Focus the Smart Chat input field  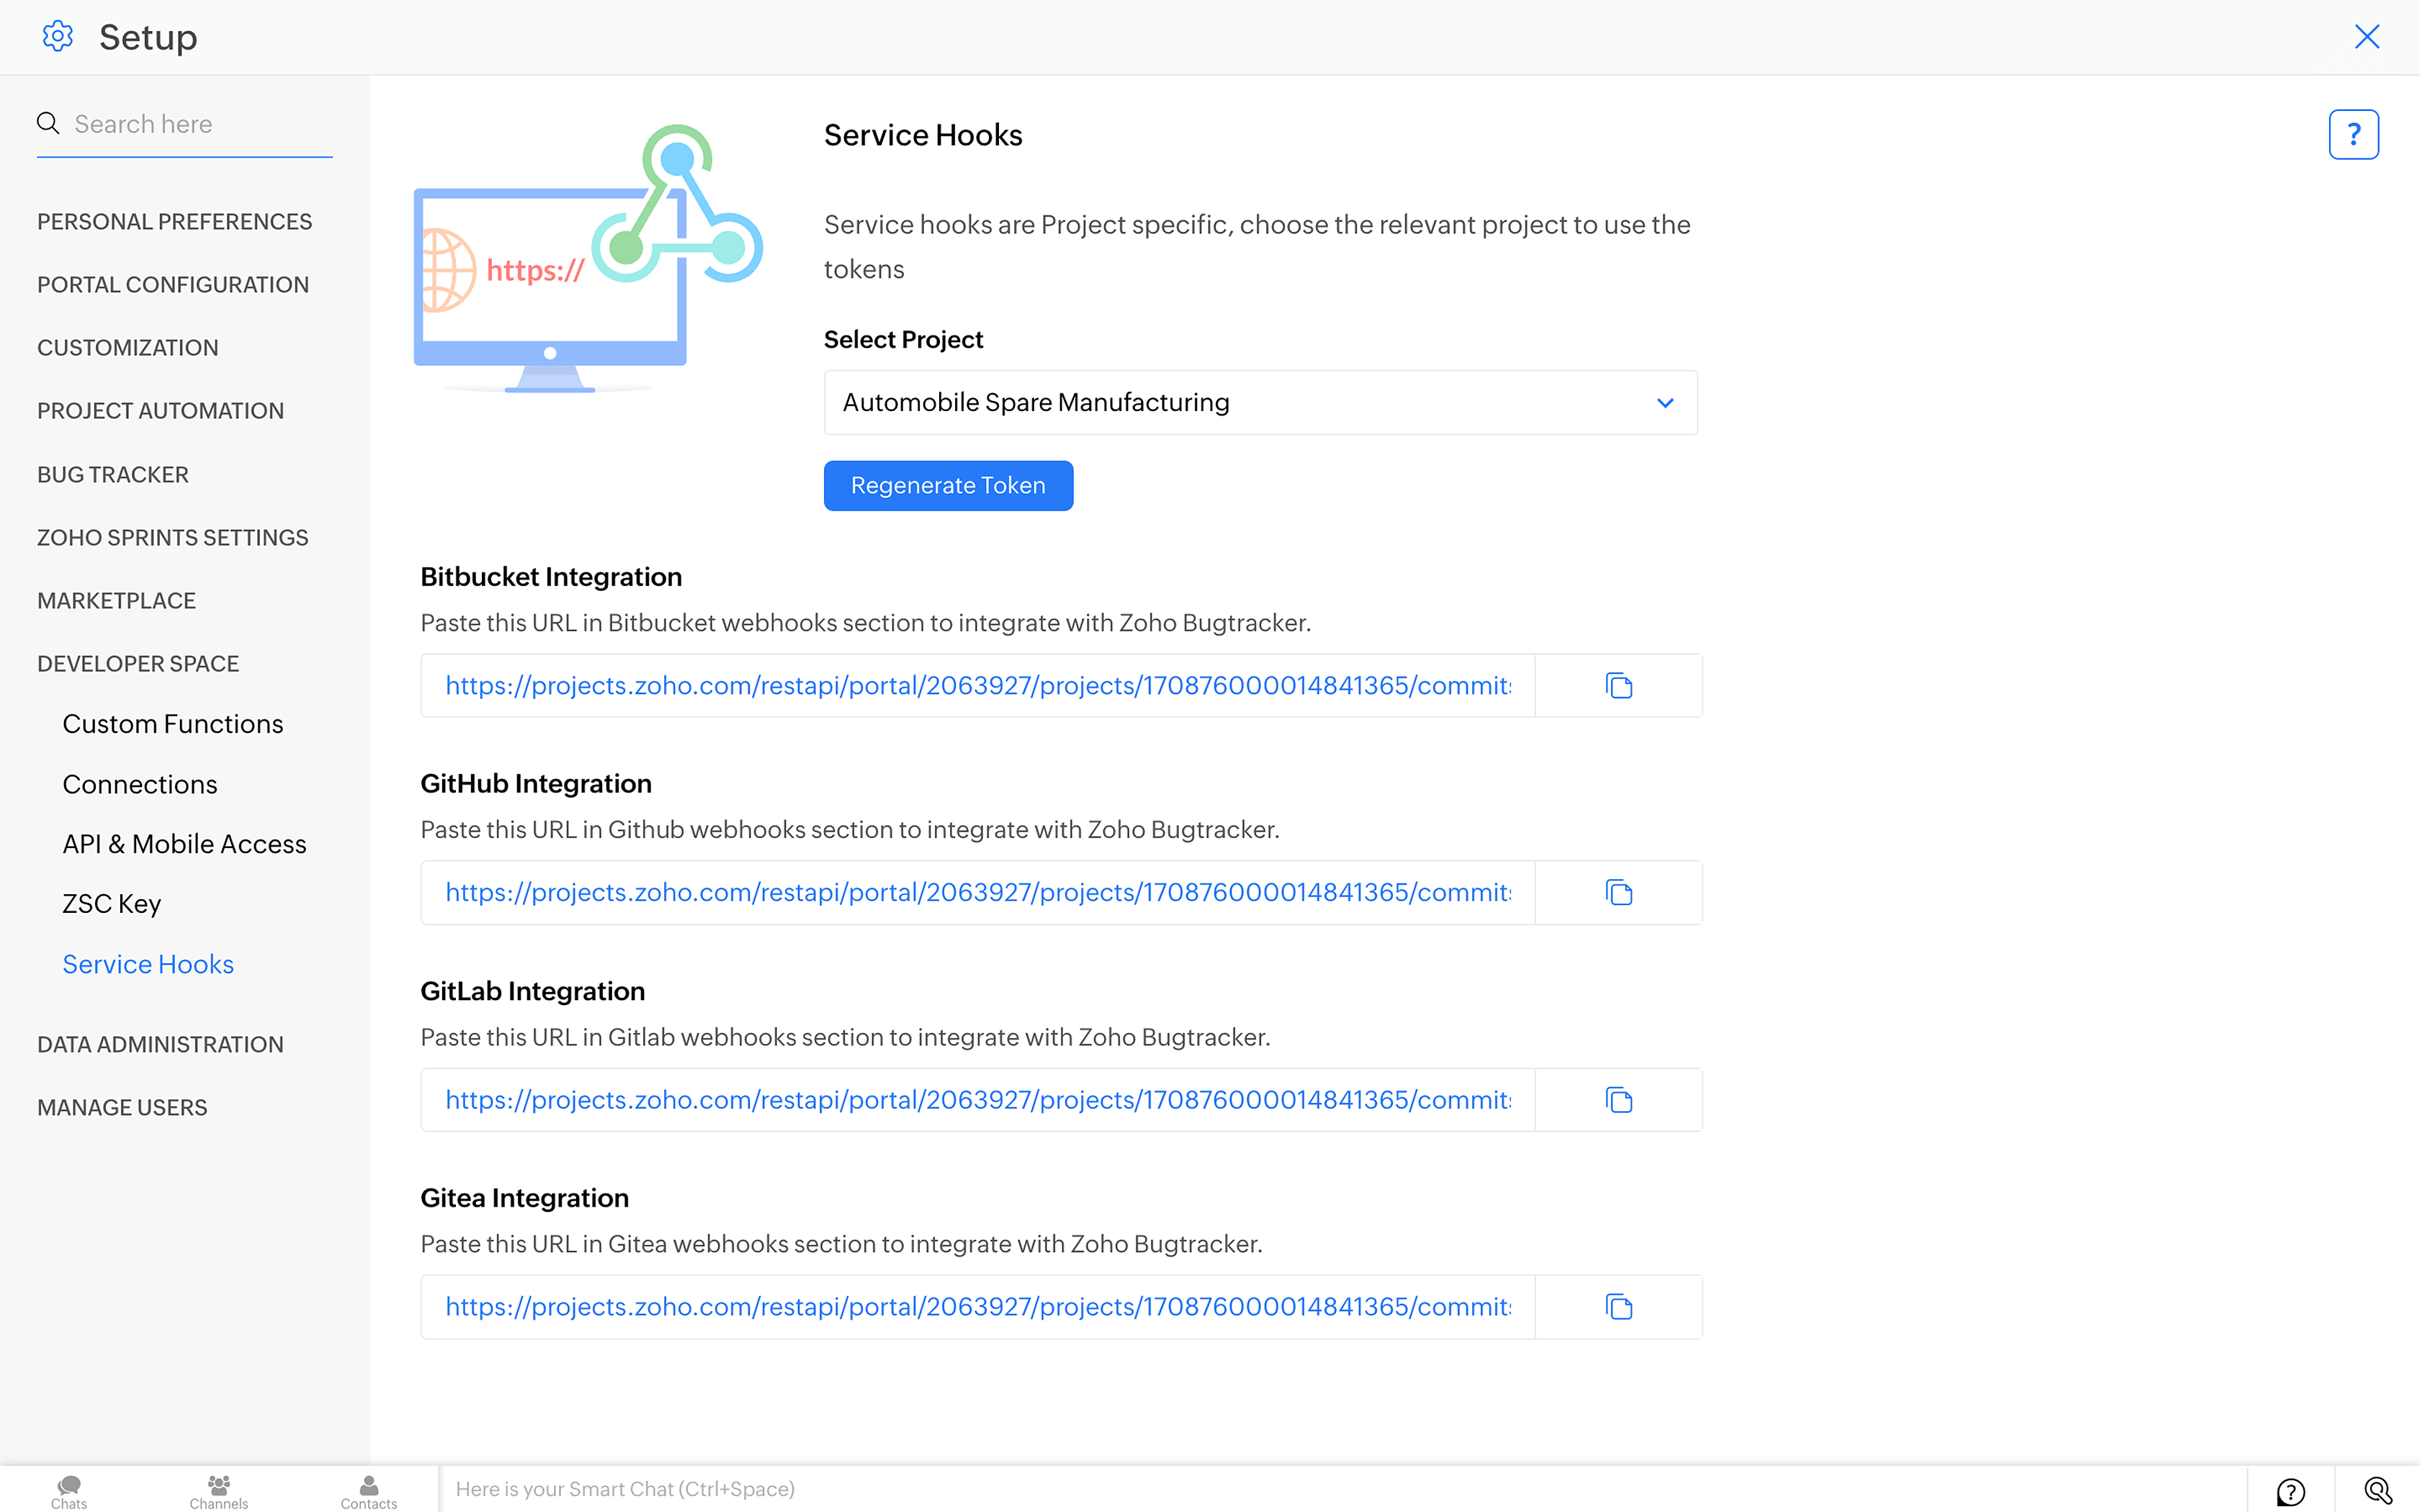pos(1340,1489)
